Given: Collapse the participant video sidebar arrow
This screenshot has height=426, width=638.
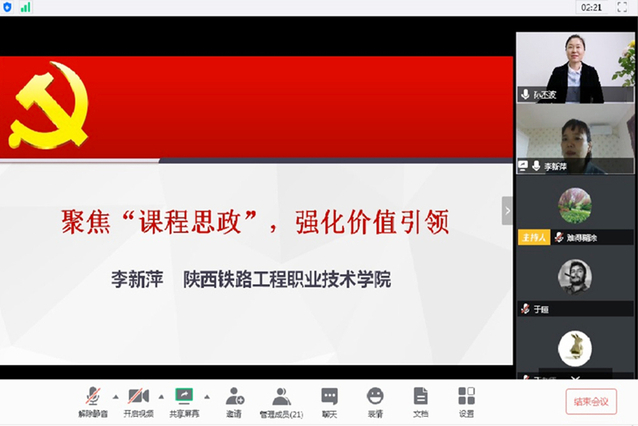Looking at the screenshot, I should pyautogui.click(x=507, y=211).
